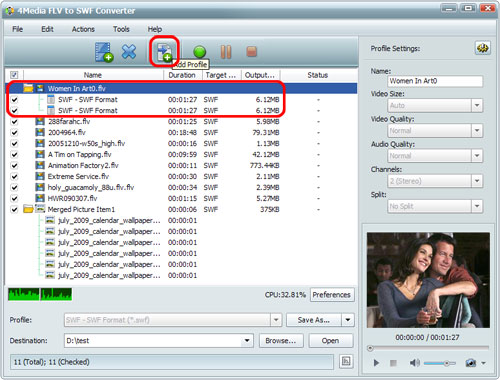Viewport: 500px width, 380px height.
Task: Click the profile Name input field
Action: pyautogui.click(x=435, y=81)
